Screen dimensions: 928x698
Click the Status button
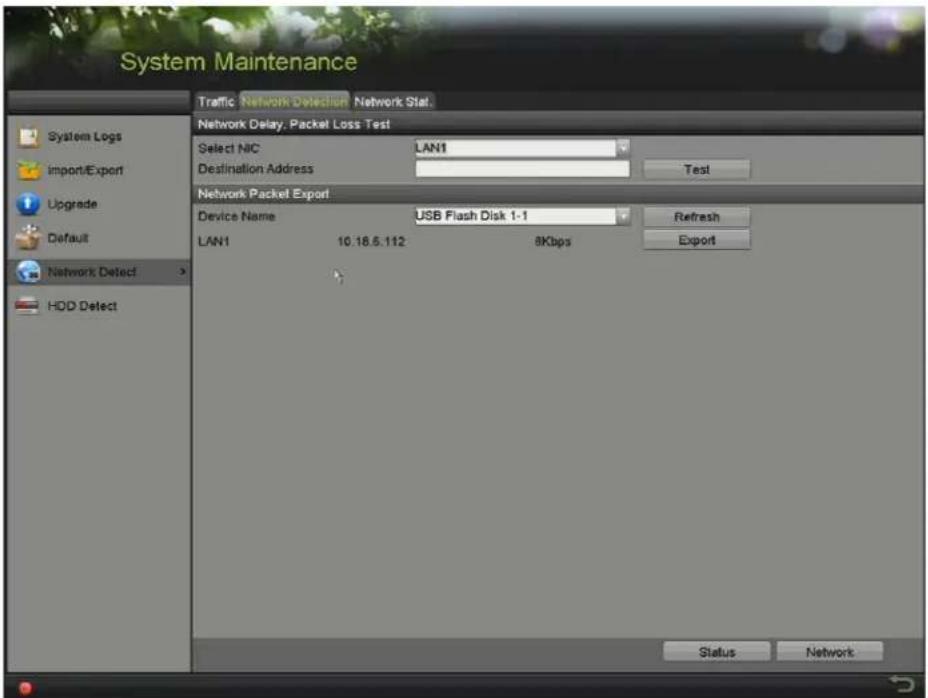click(717, 652)
